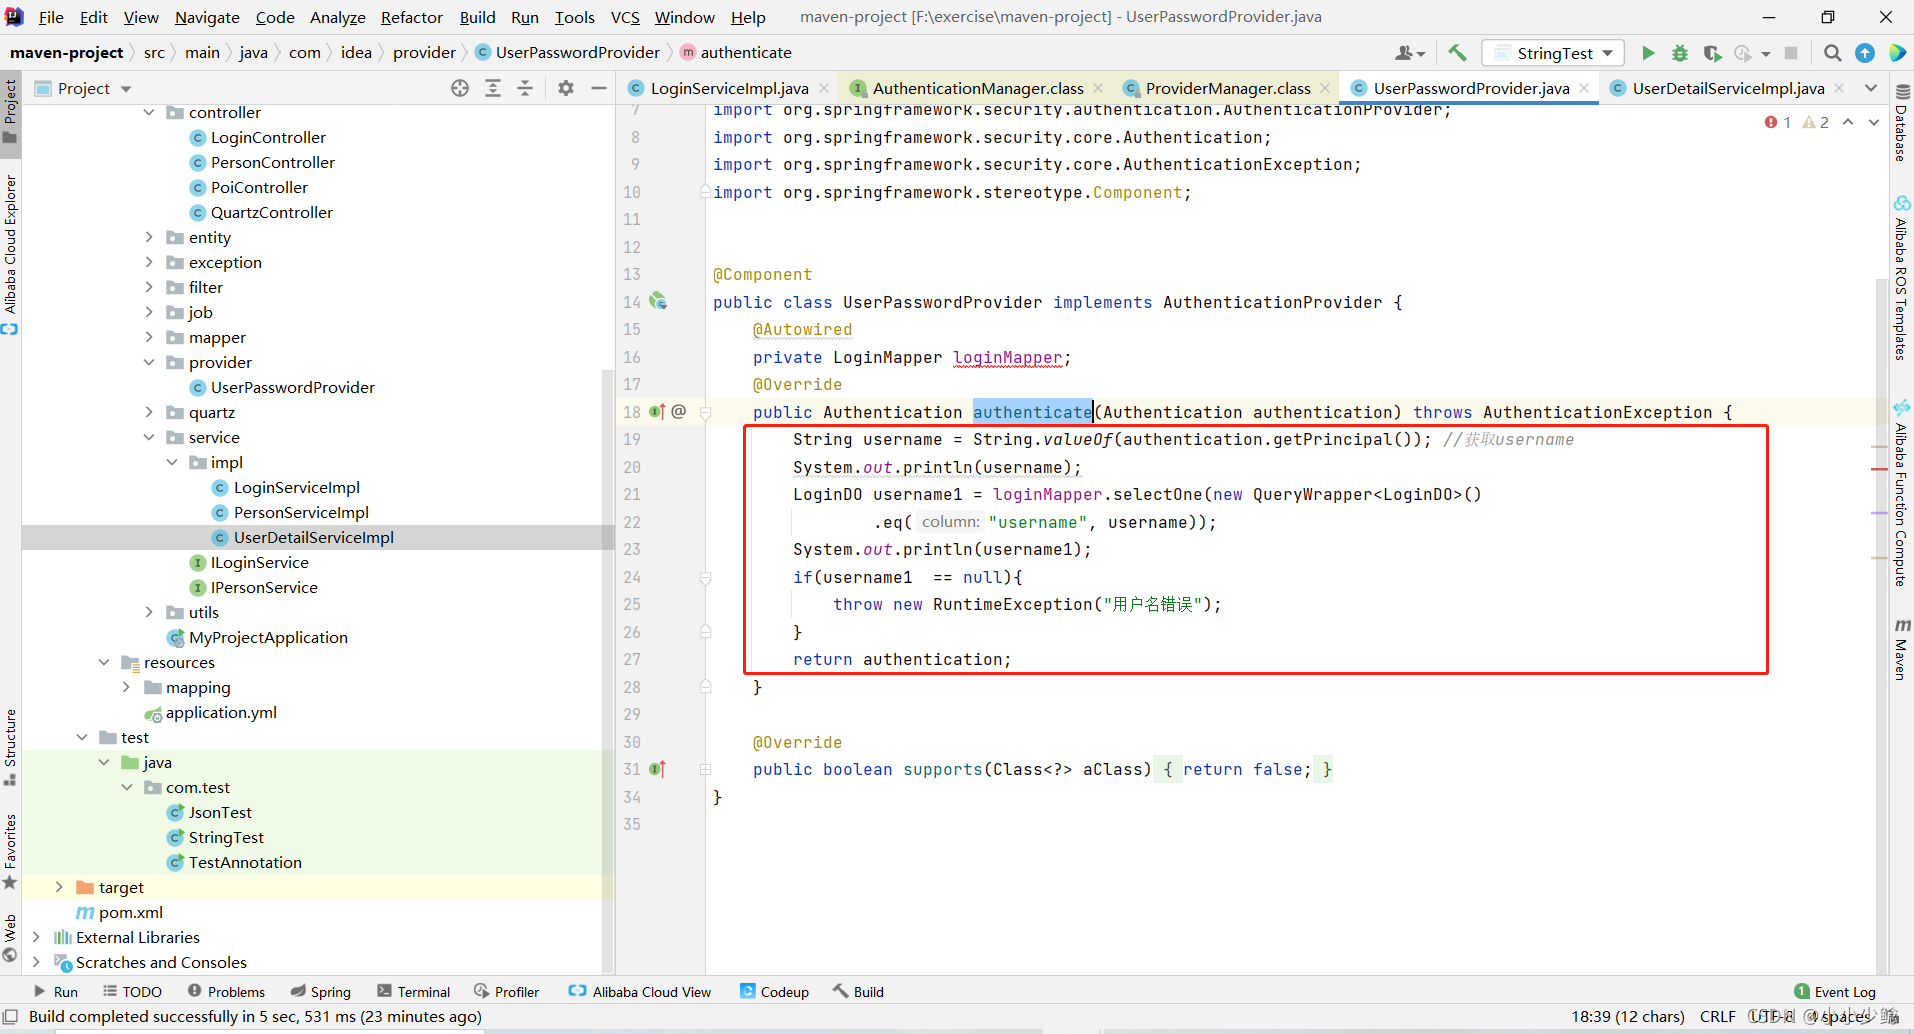This screenshot has width=1914, height=1034.
Task: Open the Spring tool window
Action: point(320,991)
